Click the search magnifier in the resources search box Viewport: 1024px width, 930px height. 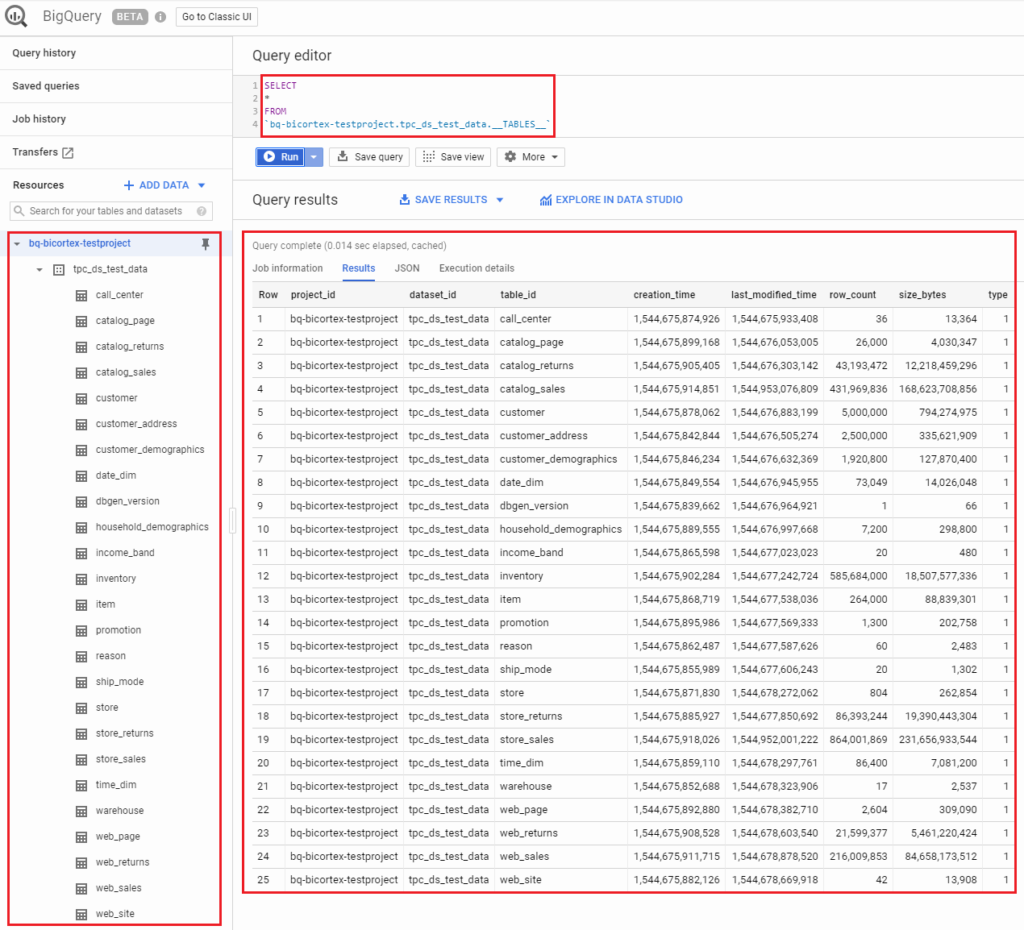click(x=22, y=211)
